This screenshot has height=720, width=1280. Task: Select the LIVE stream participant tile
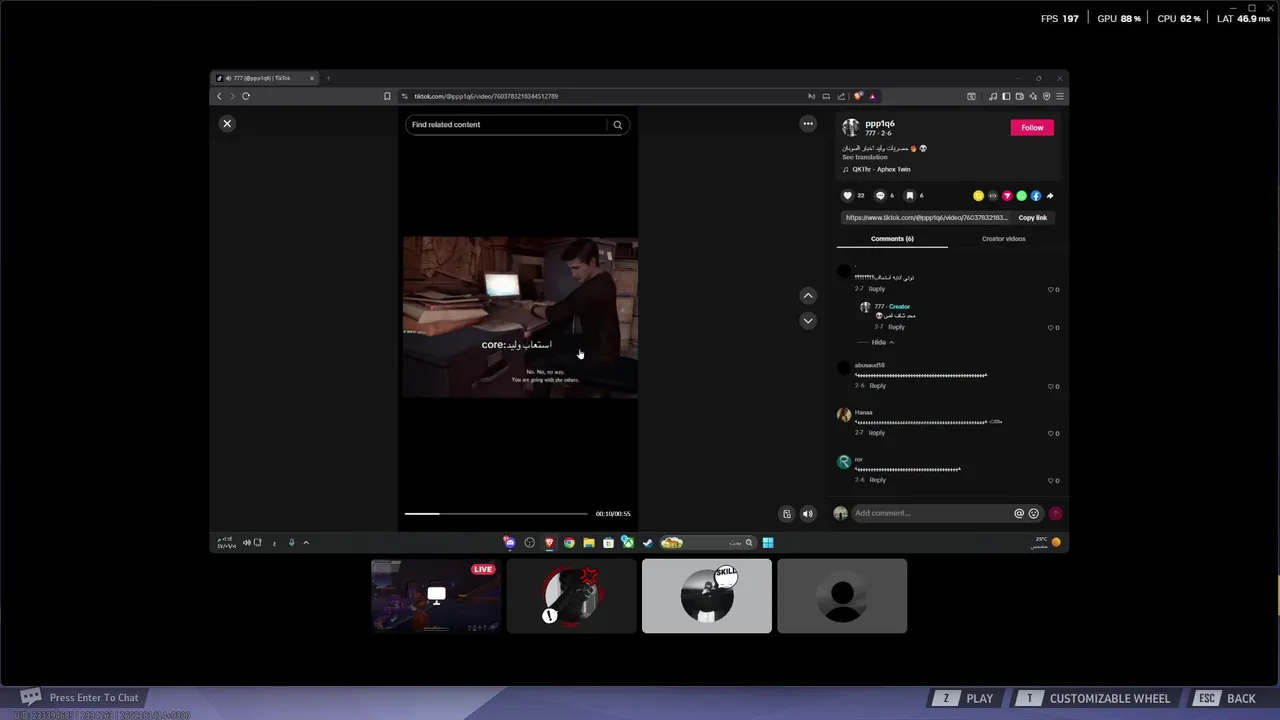click(x=436, y=596)
